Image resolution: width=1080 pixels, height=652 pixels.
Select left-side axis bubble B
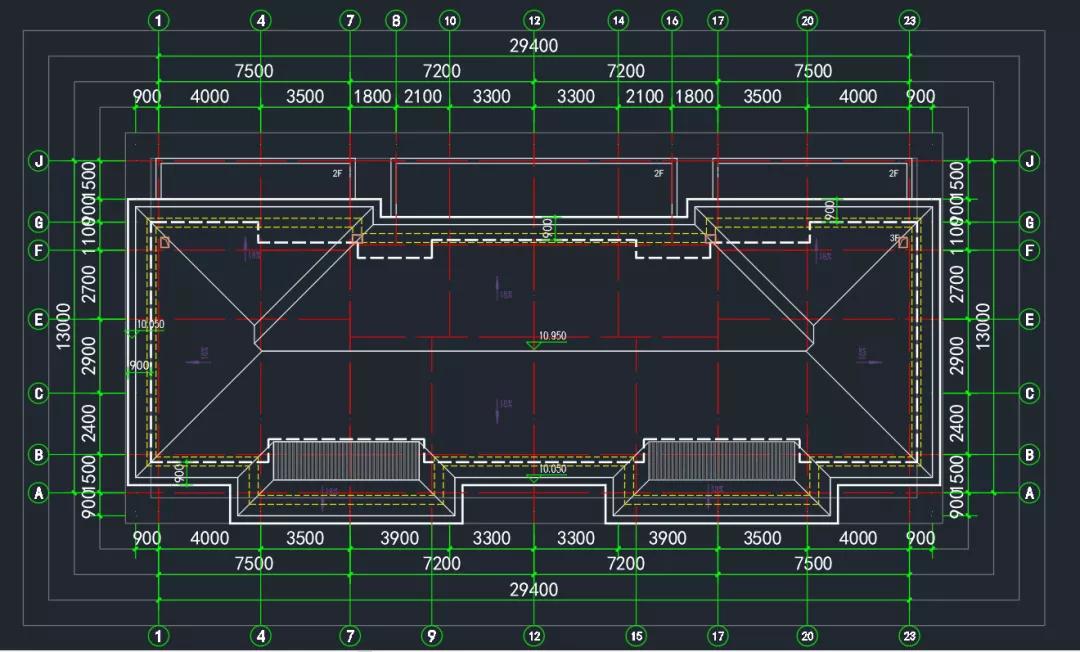point(39,454)
